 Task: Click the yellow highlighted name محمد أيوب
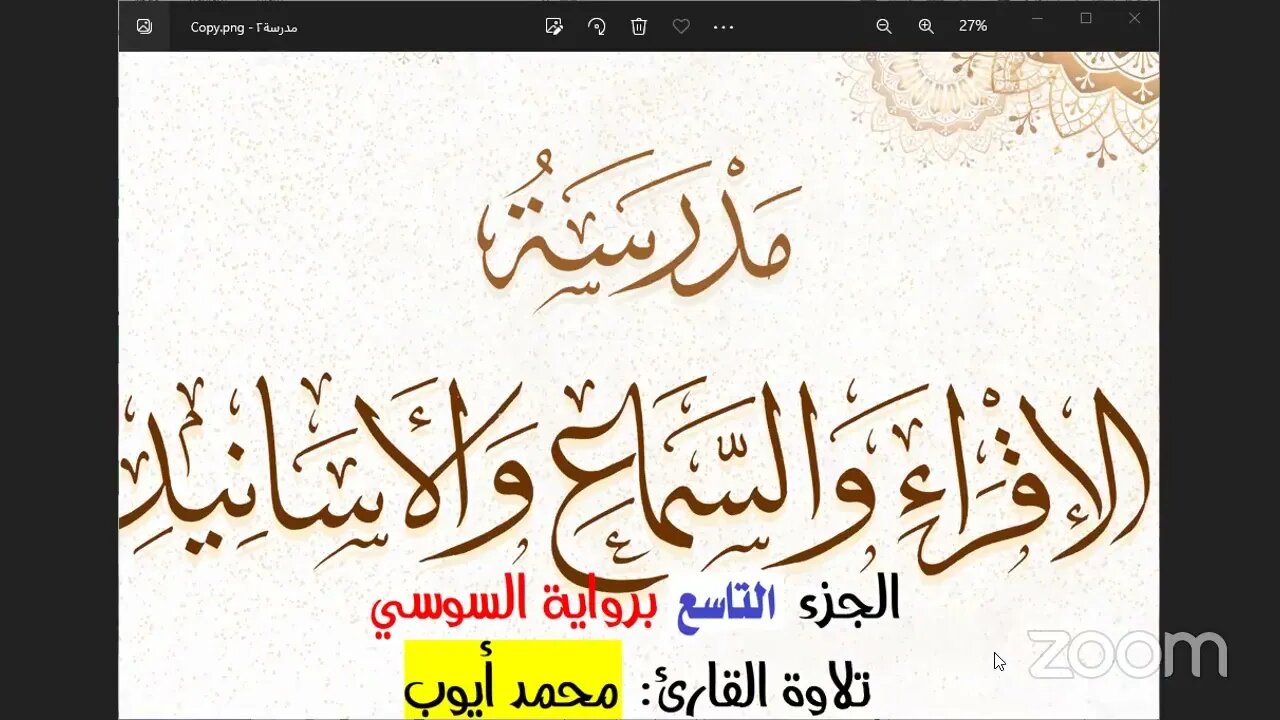click(512, 681)
